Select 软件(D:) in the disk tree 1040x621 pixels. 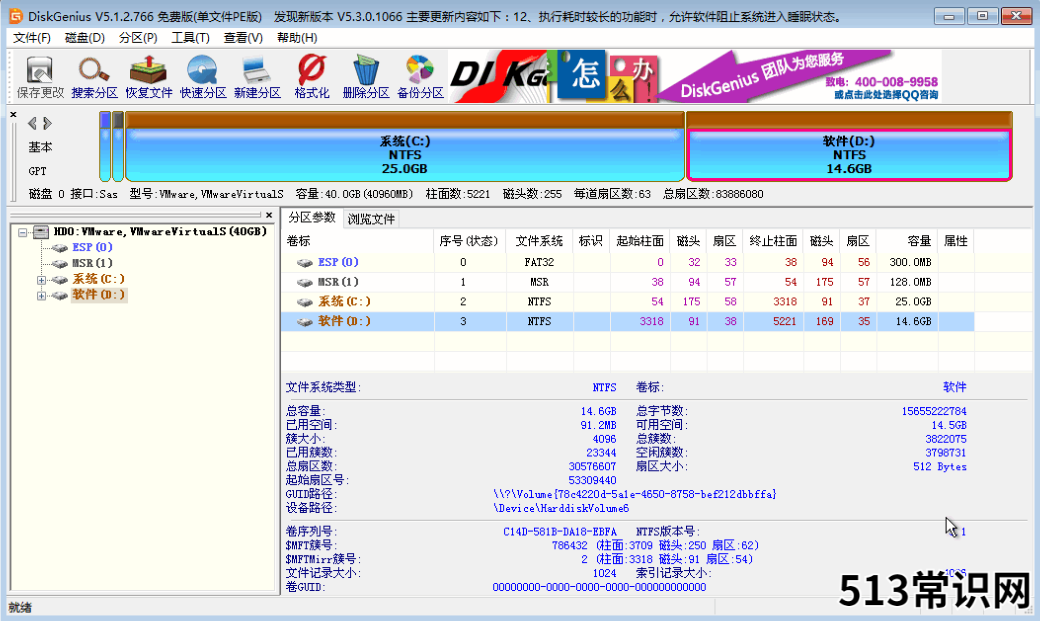(x=98, y=295)
